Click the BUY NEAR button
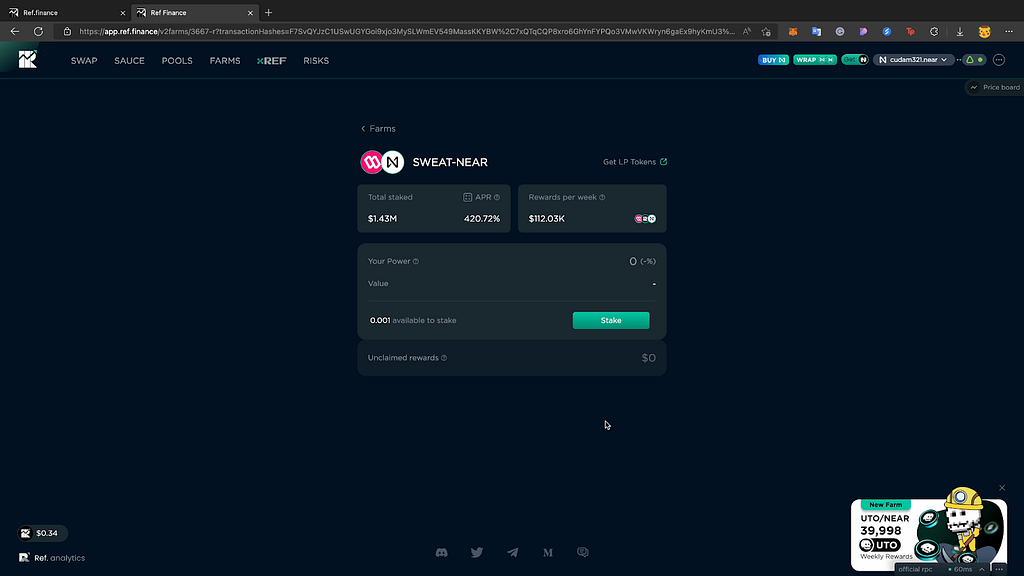 pos(773,60)
